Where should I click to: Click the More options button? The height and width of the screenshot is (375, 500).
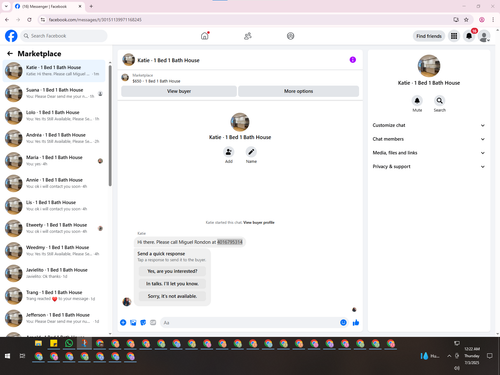coord(298,91)
